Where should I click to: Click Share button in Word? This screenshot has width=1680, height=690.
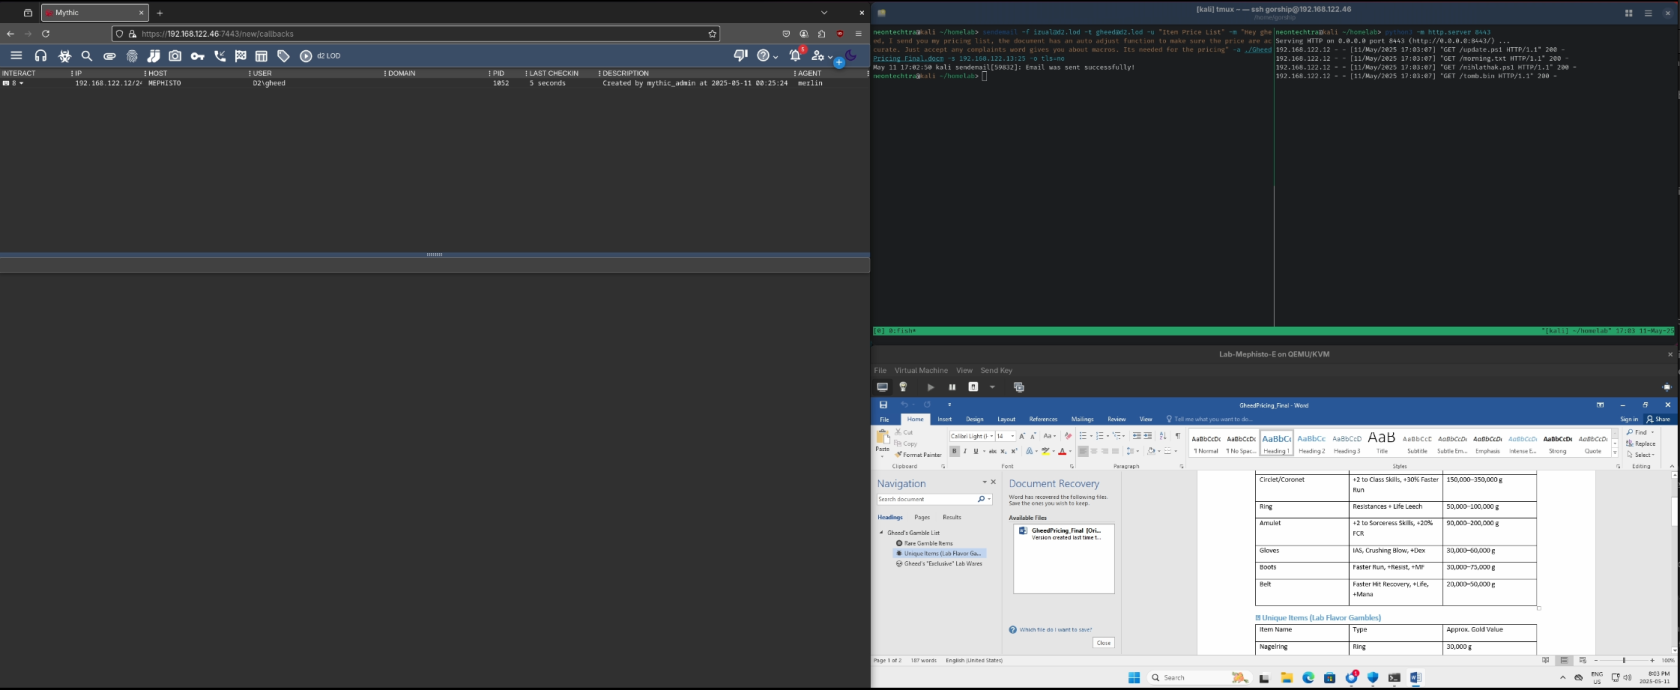[x=1660, y=419]
